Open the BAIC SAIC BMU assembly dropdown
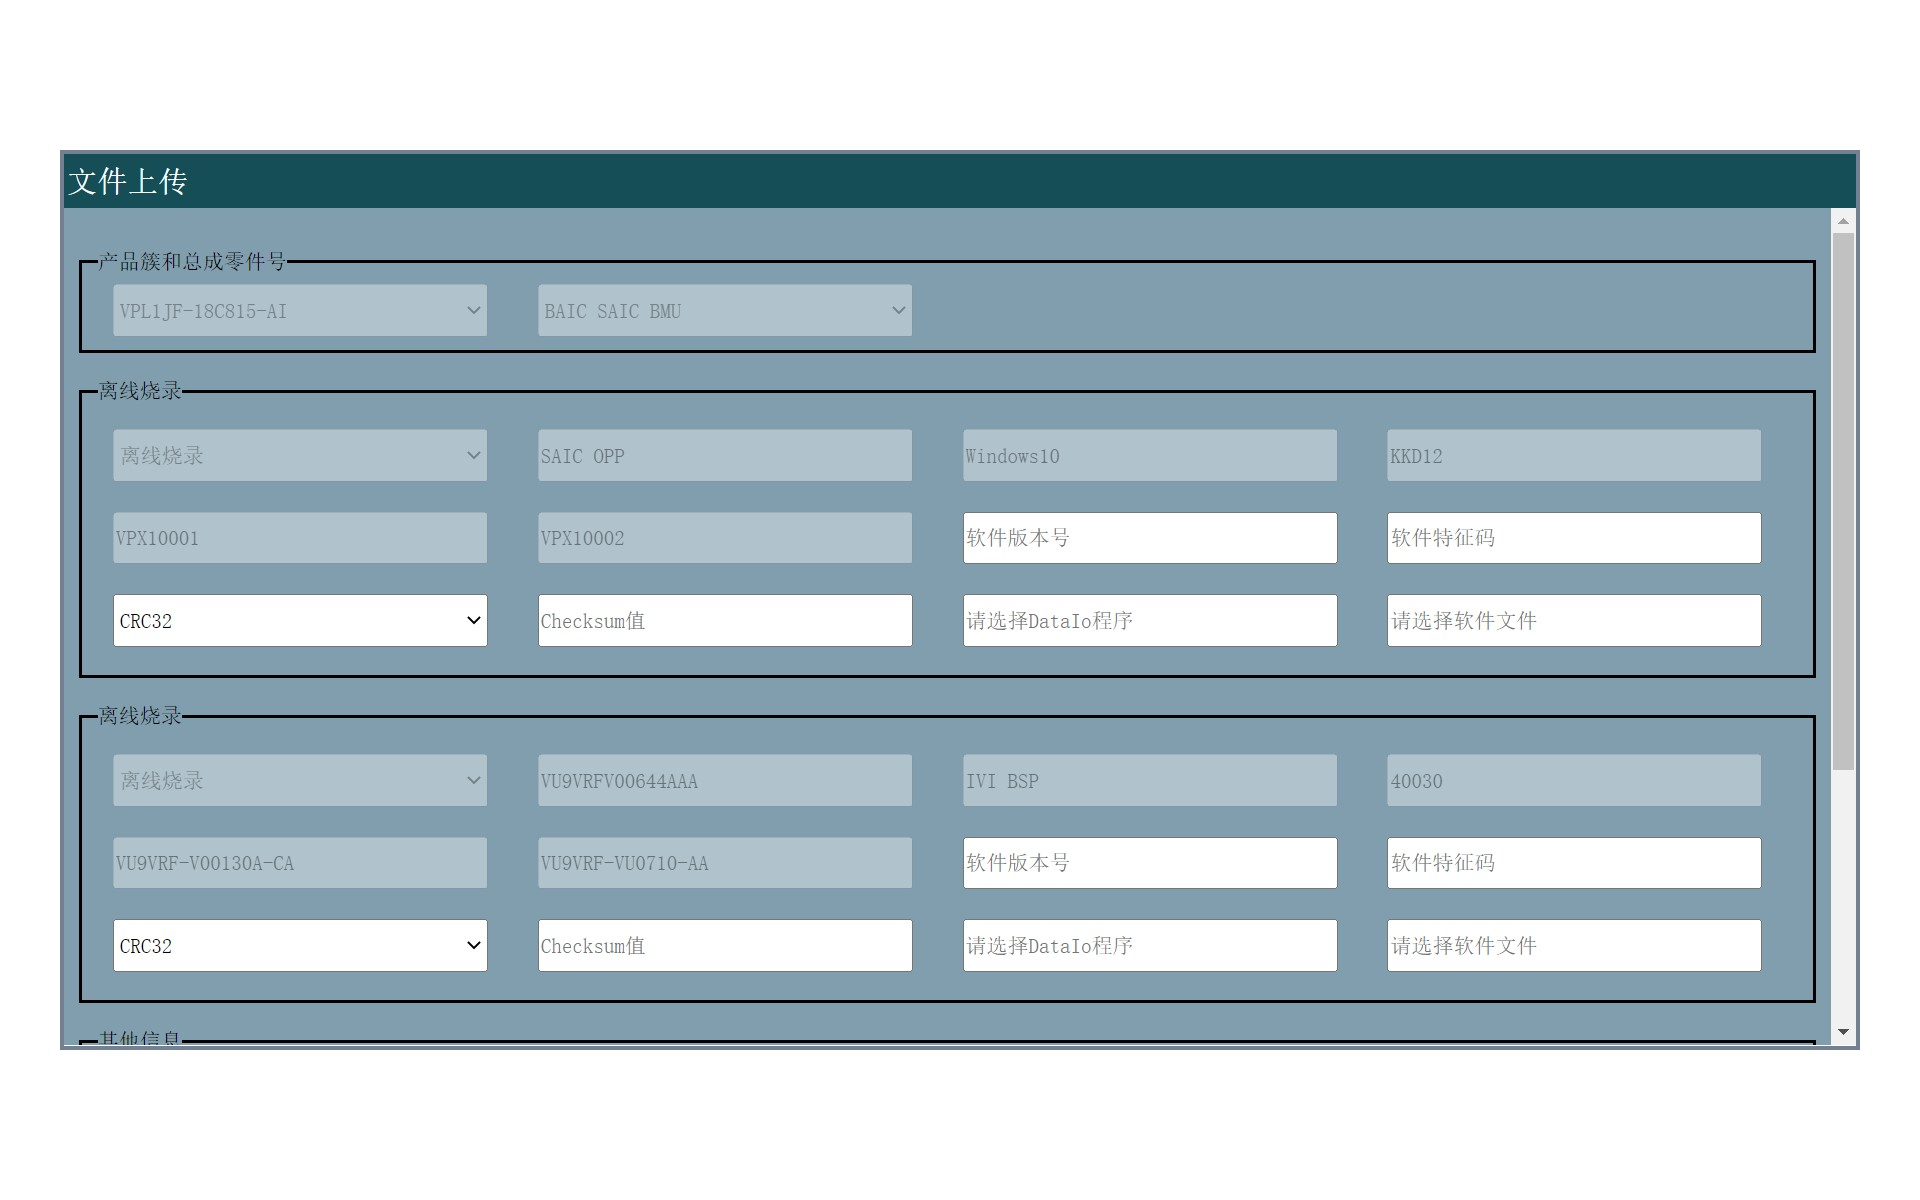Viewport: 1920px width, 1200px height. coord(725,310)
